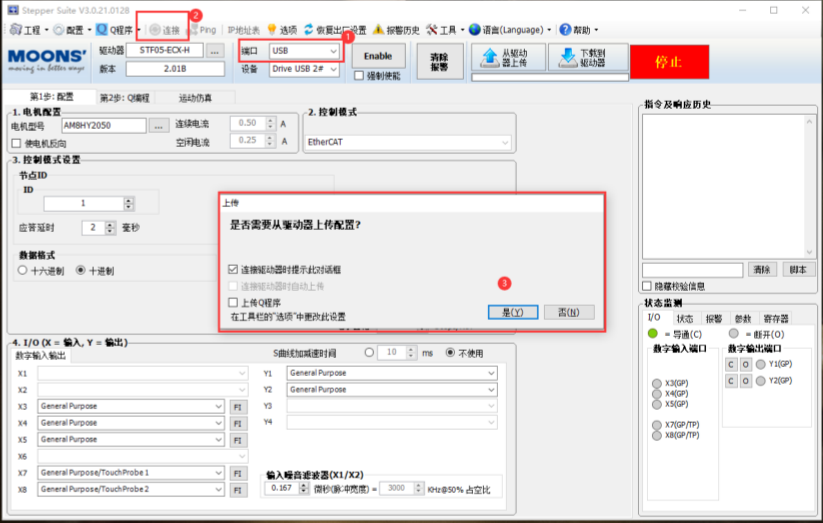Open the X7 TouchProbe 1 input dropdown
The image size is (823, 523).
click(219, 472)
